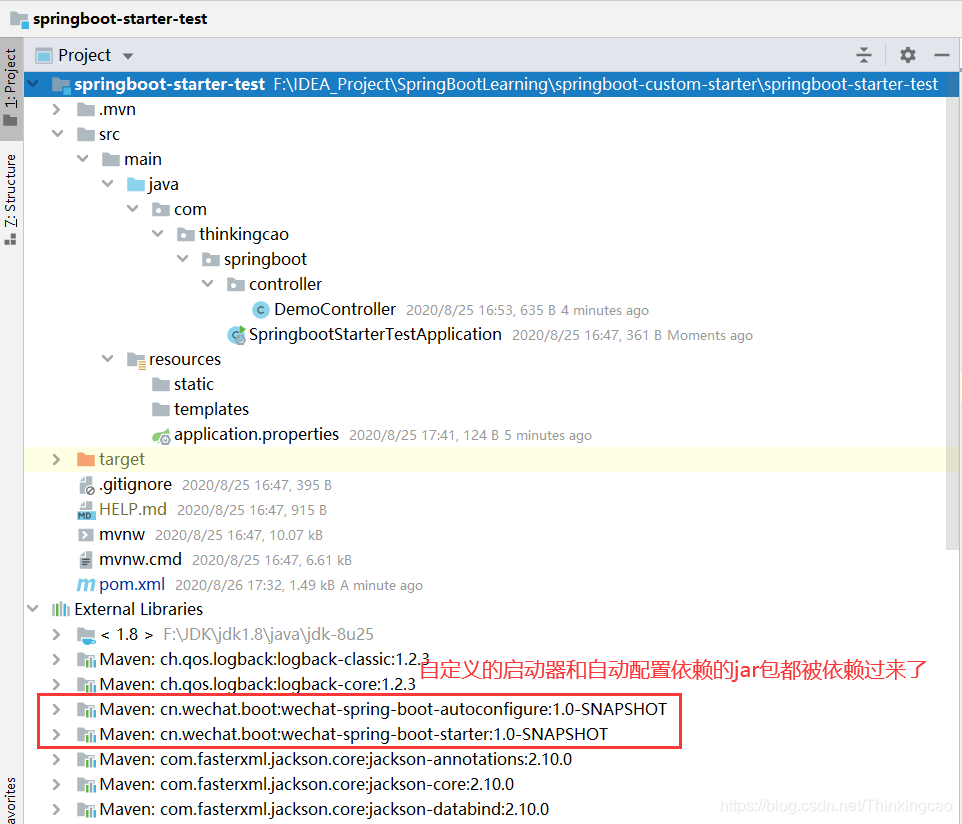Select jackson-databind:2.10.0 library row text
Image resolution: width=962 pixels, height=824 pixels.
click(x=324, y=809)
